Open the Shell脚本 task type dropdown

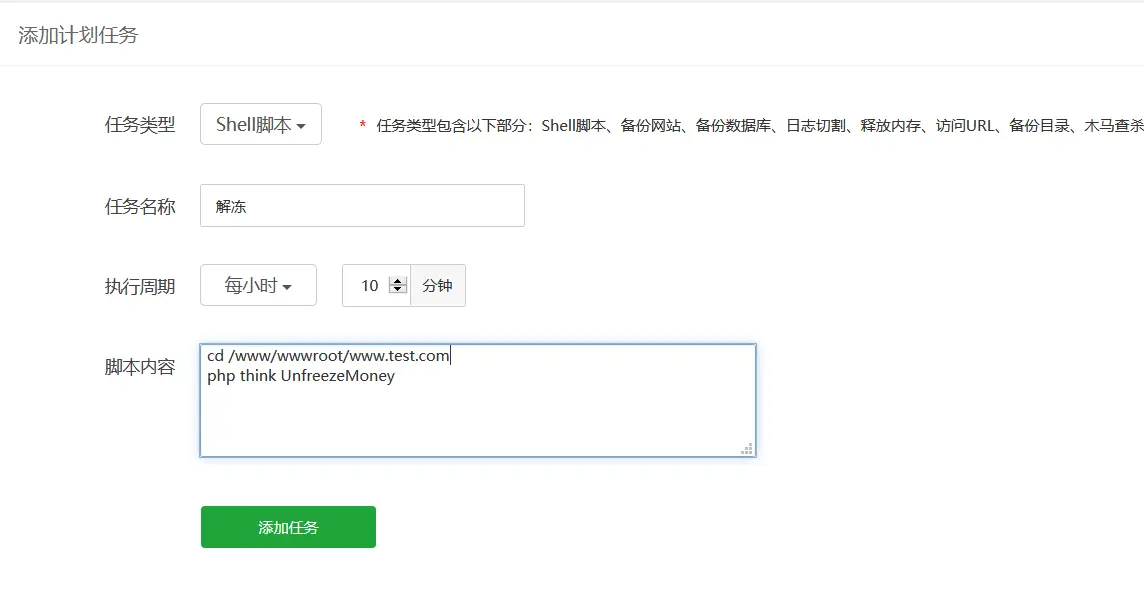pyautogui.click(x=260, y=124)
